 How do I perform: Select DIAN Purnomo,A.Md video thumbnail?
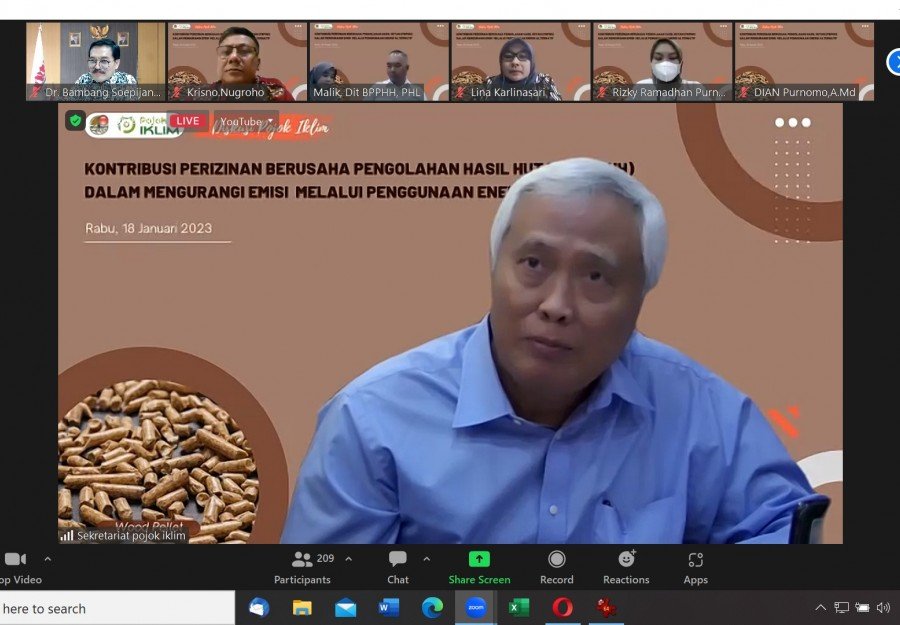[x=804, y=61]
